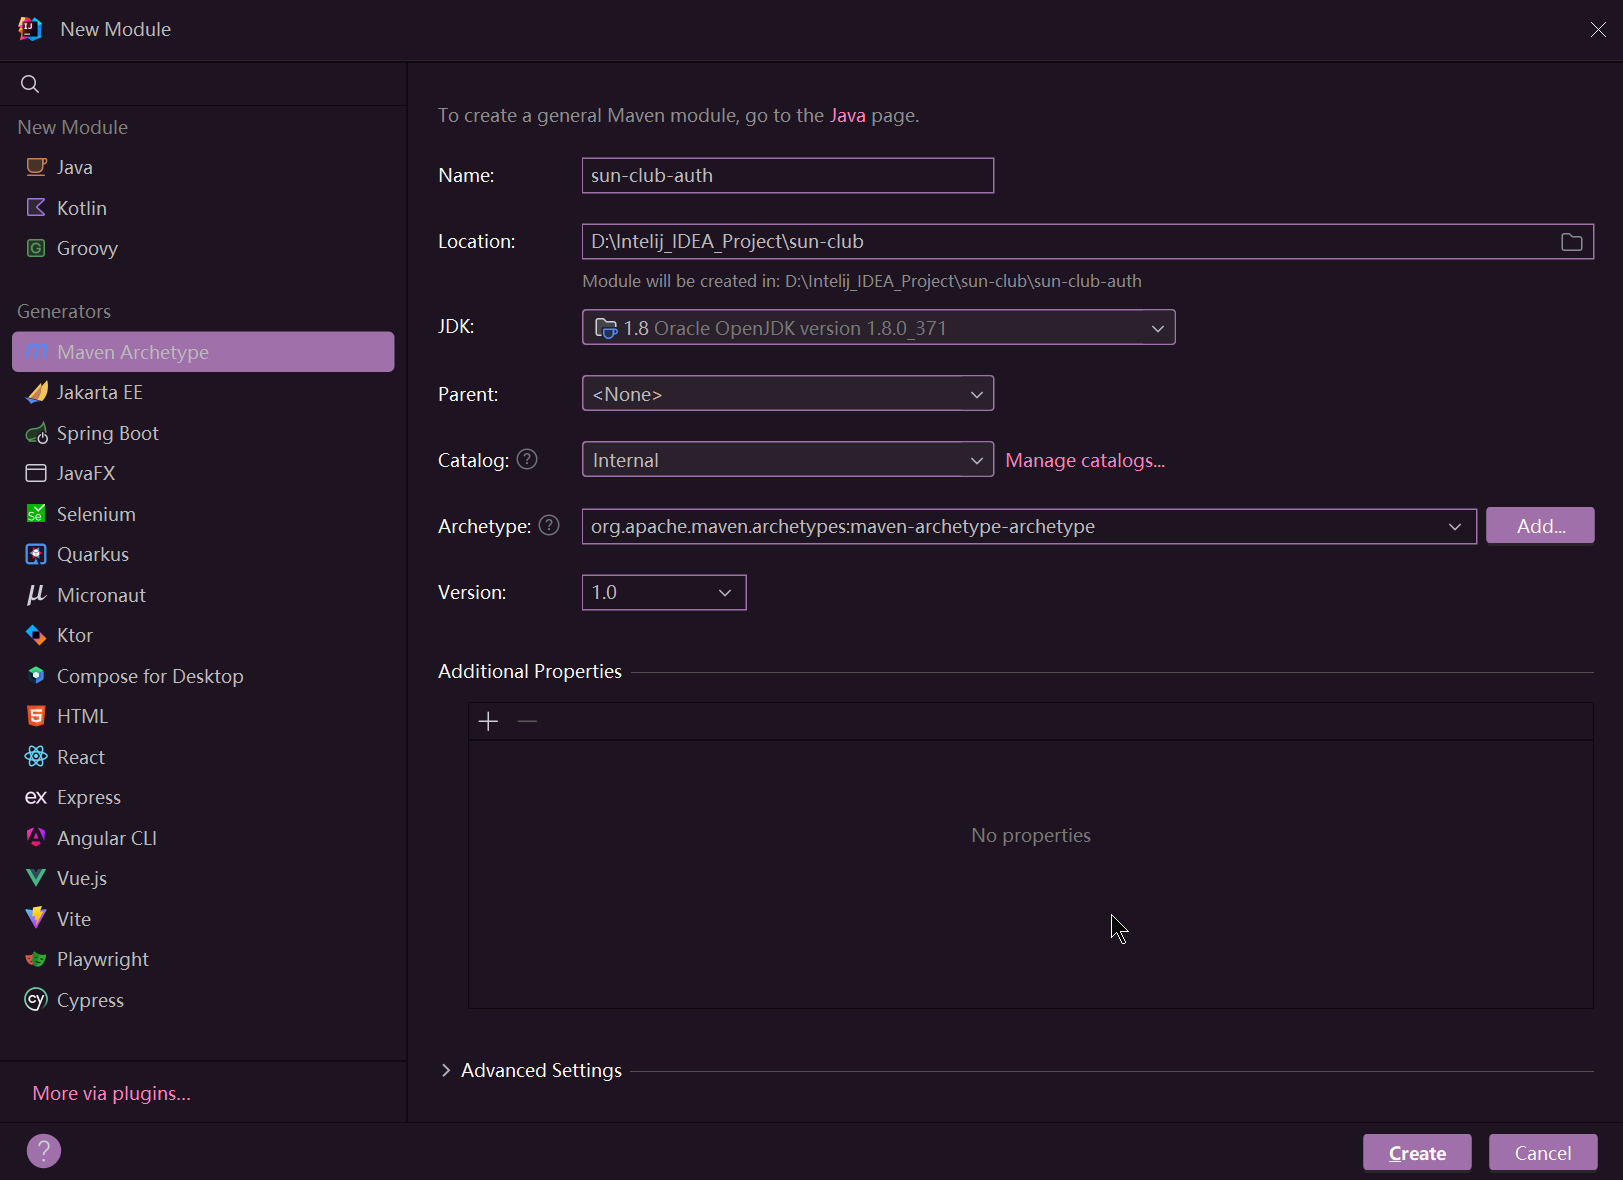Click the Maven Archetype icon
The image size is (1623, 1180).
pyautogui.click(x=36, y=352)
